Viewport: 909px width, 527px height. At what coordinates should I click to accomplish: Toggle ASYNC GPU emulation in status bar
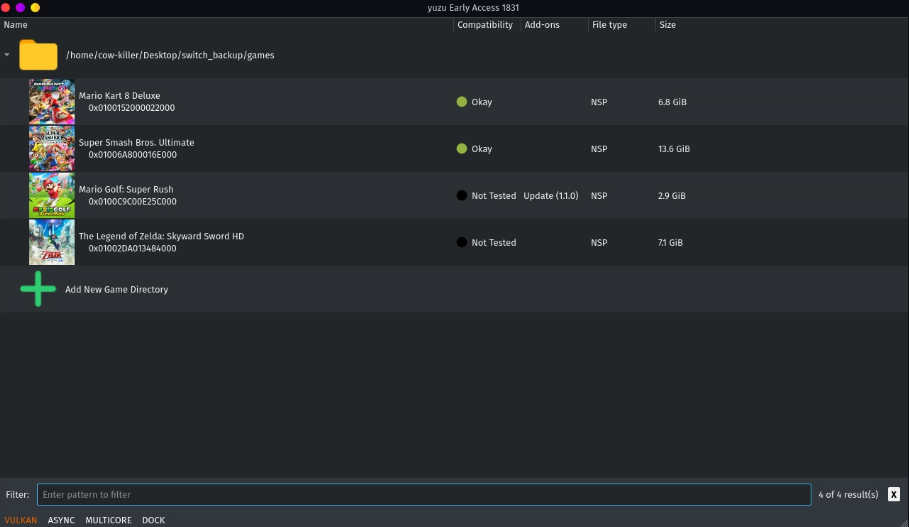coord(61,520)
